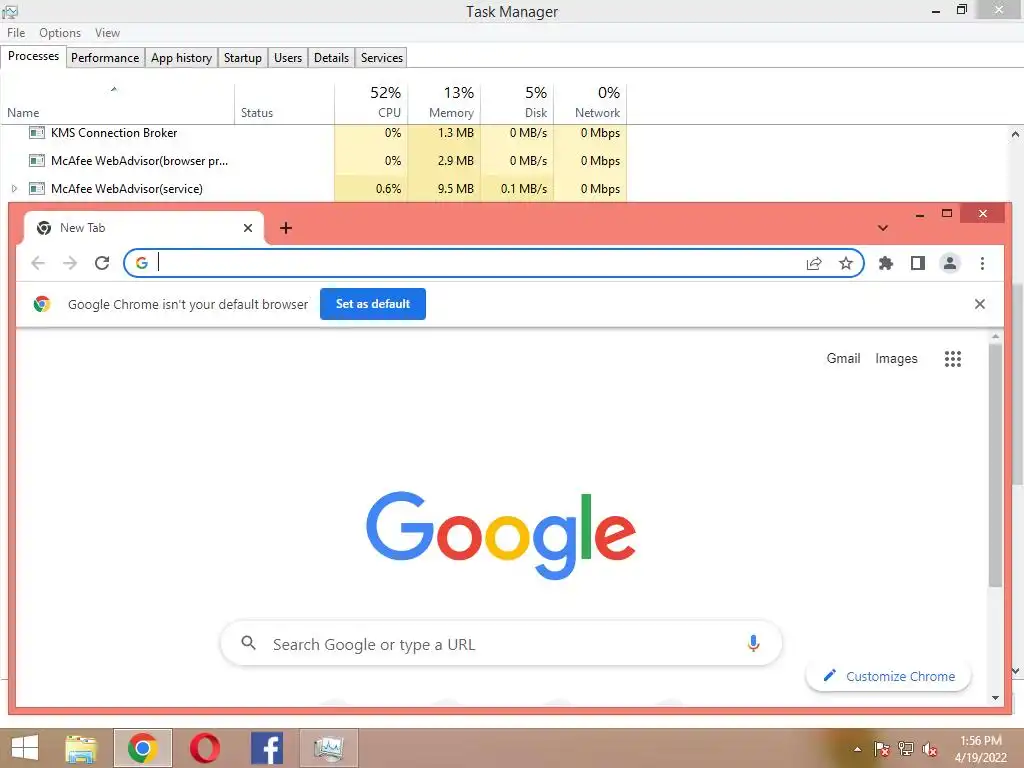
Task: Switch to the Services tab
Action: [382, 57]
